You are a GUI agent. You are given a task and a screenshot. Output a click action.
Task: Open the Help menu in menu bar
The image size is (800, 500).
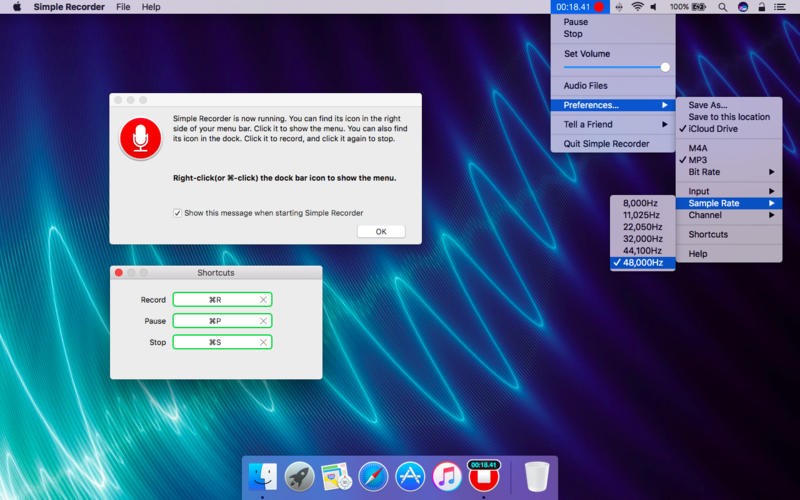151,7
